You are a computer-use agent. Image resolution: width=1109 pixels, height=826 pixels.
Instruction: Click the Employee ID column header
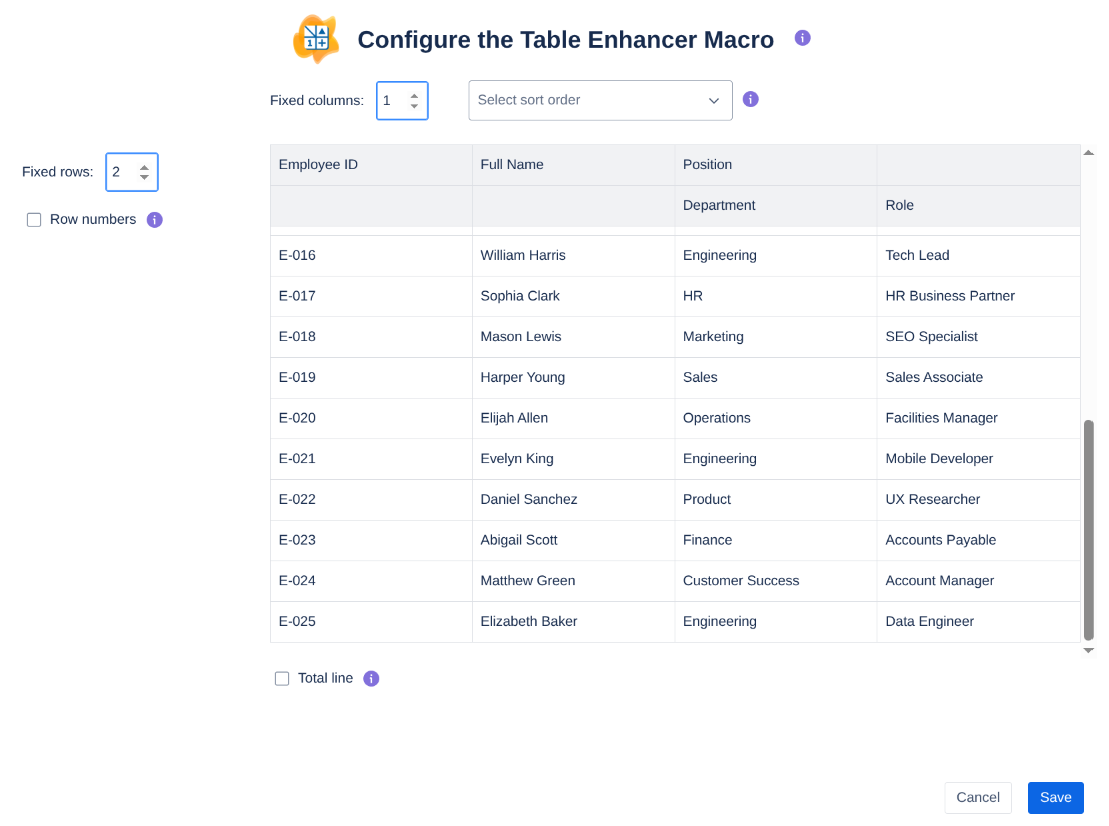pyautogui.click(x=318, y=165)
